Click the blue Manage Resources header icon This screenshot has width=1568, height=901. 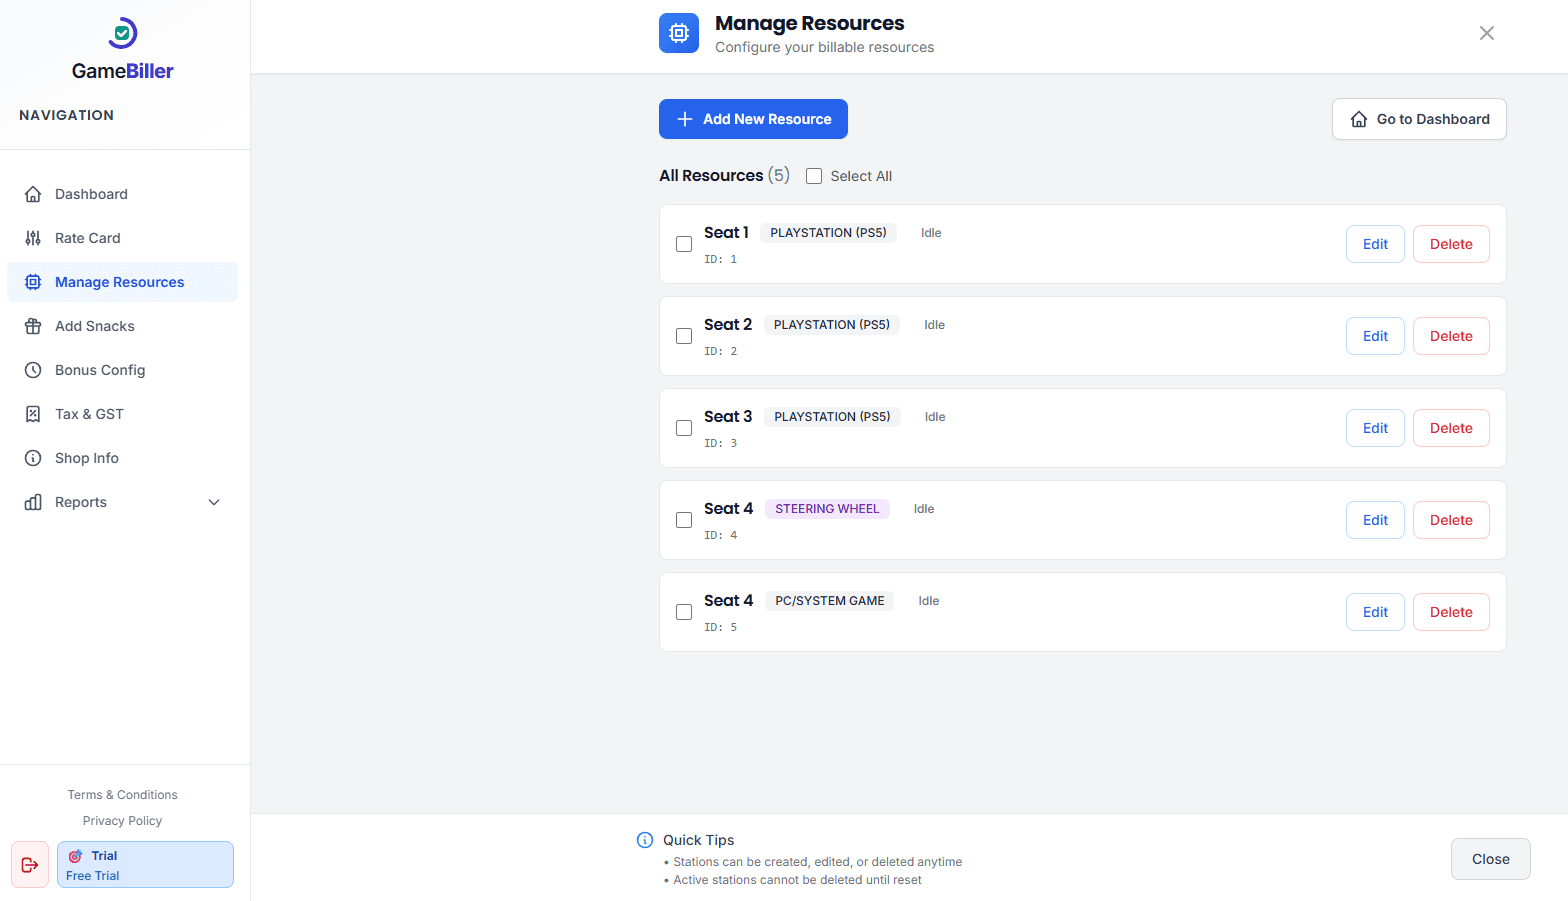point(679,33)
